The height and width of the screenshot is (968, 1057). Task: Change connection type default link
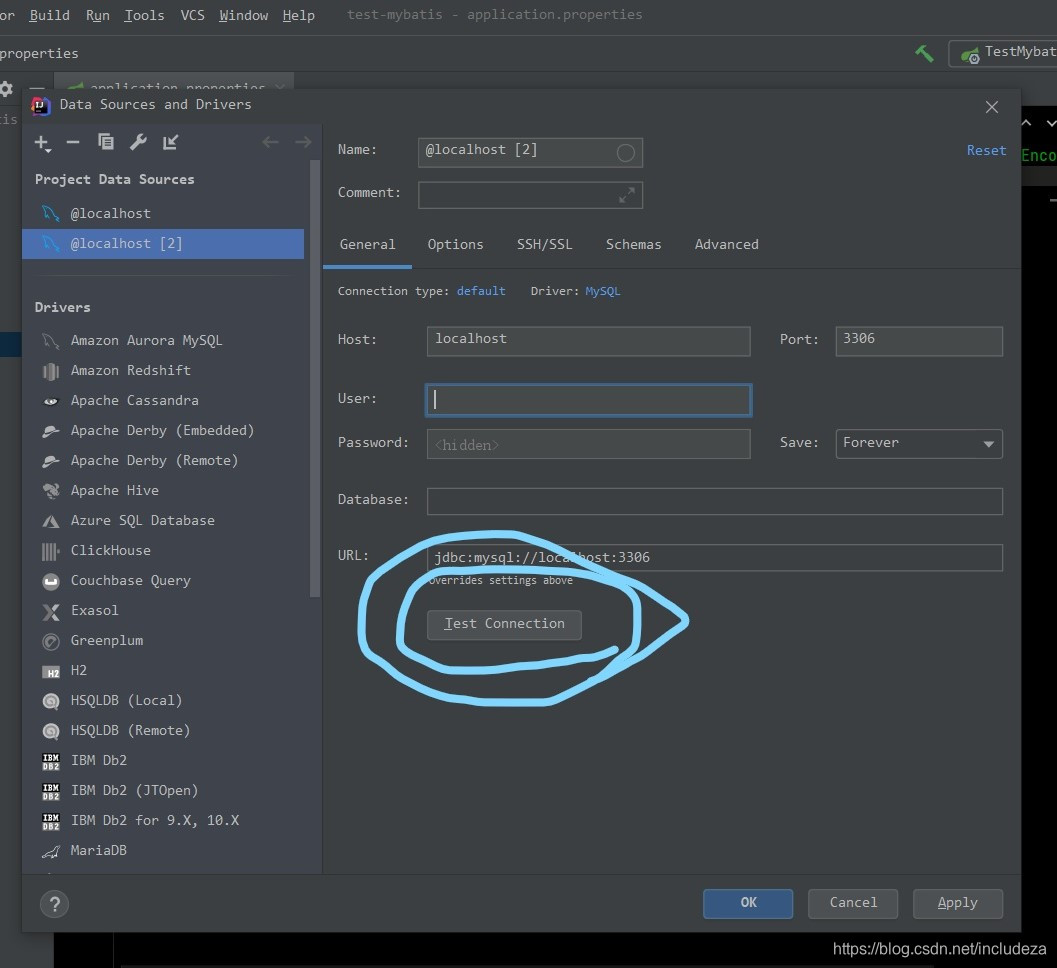tap(481, 291)
